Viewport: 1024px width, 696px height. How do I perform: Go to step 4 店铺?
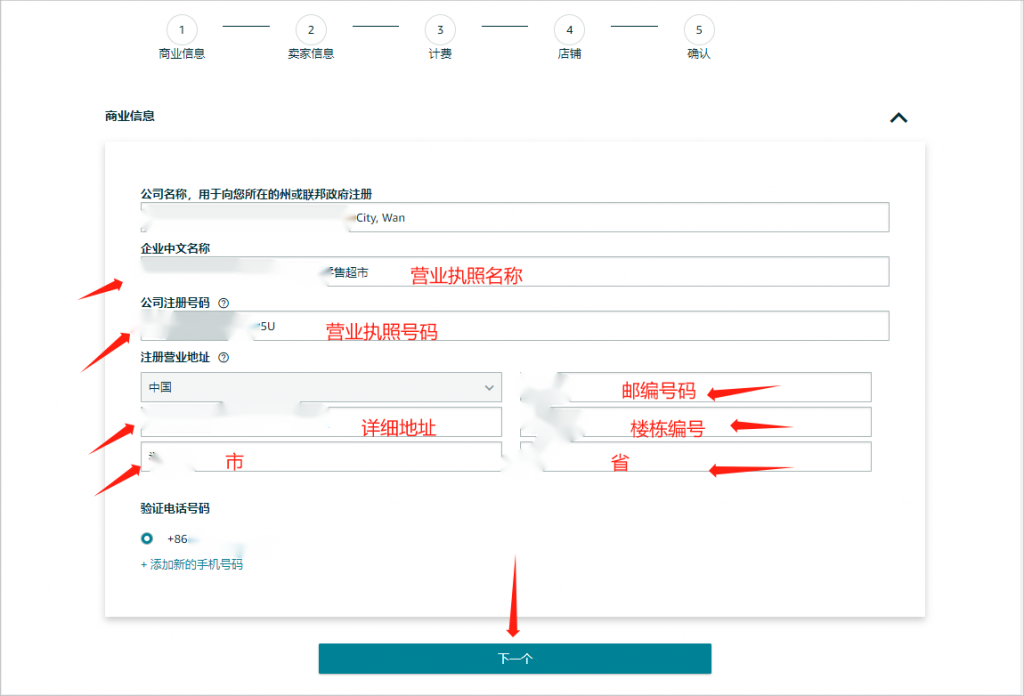tap(569, 30)
